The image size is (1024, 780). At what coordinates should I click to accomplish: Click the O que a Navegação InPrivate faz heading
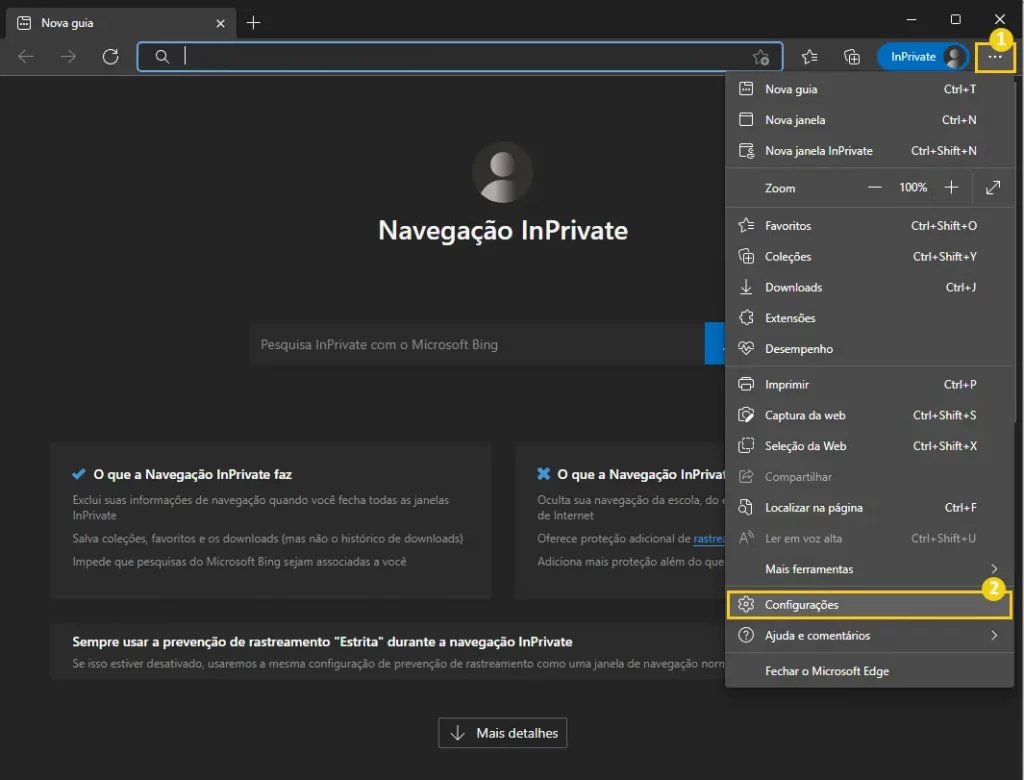193,474
